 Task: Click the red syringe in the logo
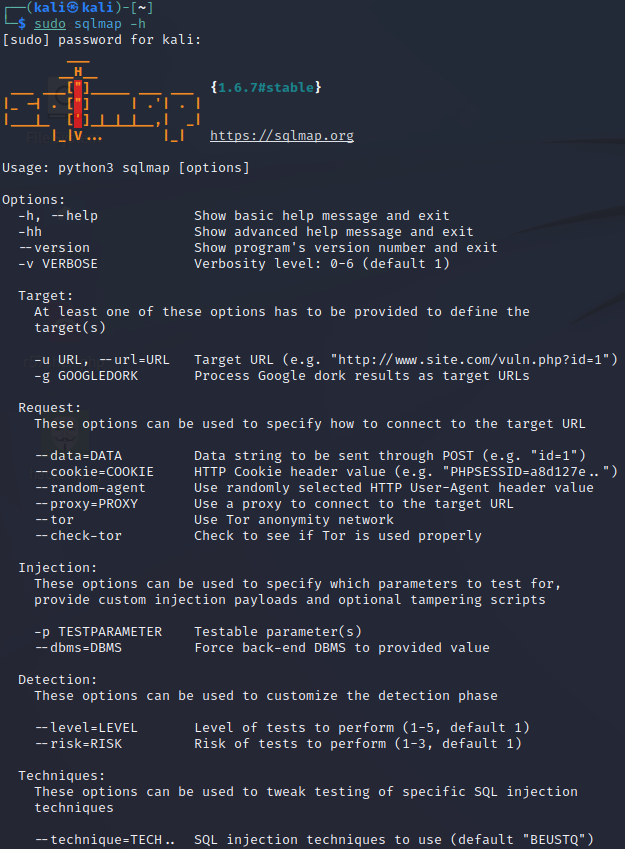[78, 104]
